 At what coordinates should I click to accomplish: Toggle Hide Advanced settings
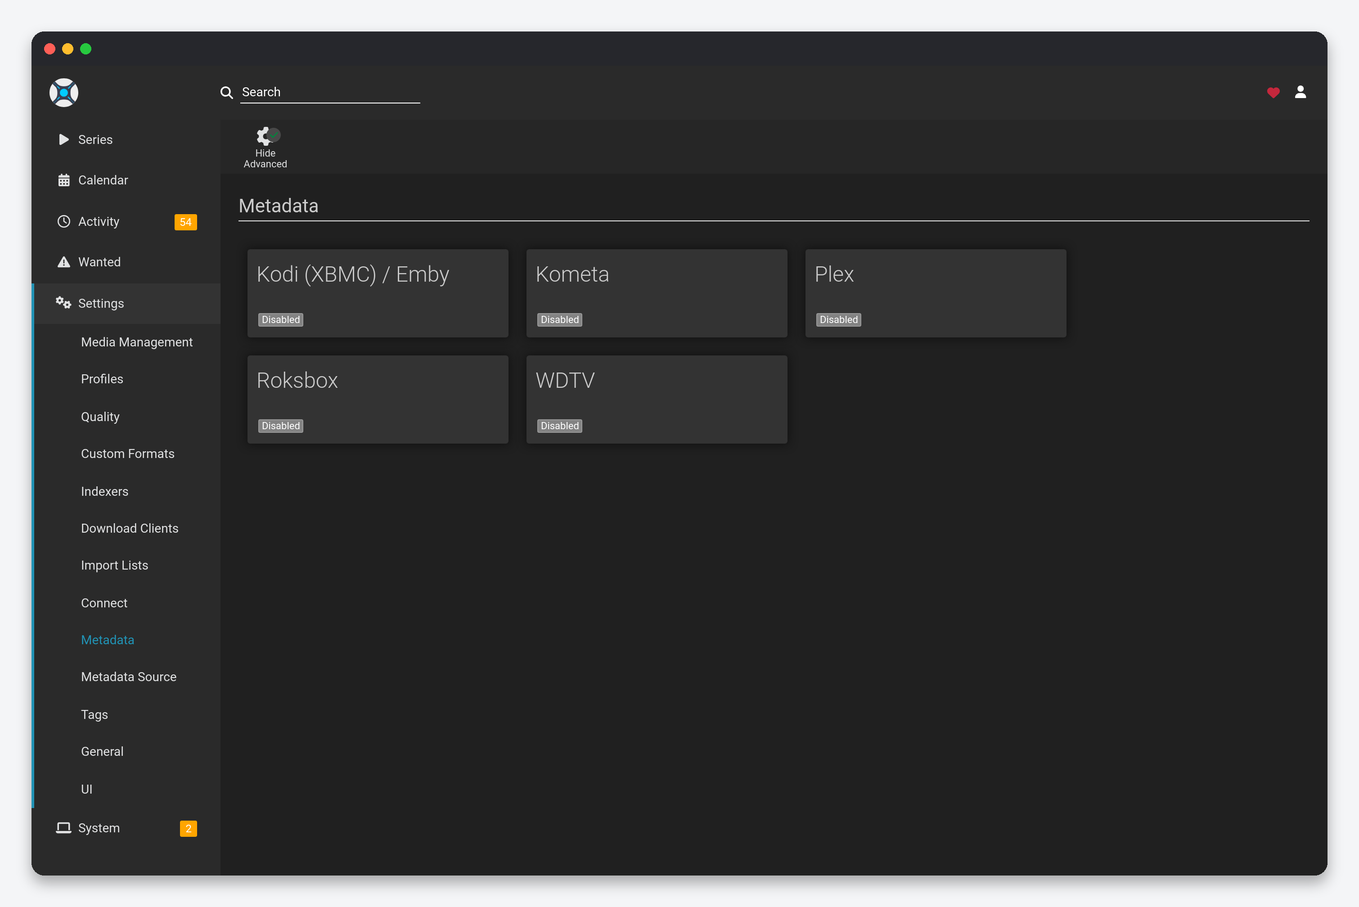265,148
